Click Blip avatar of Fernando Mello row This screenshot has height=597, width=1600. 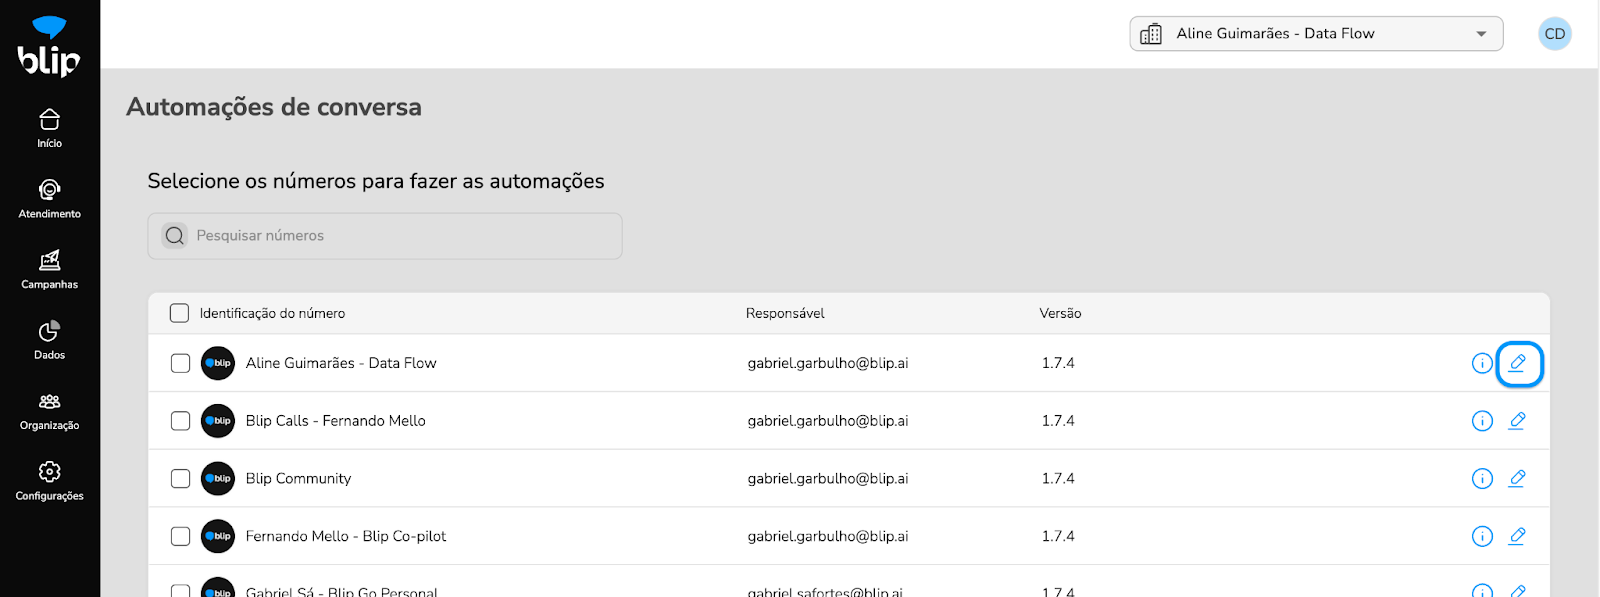pos(218,537)
